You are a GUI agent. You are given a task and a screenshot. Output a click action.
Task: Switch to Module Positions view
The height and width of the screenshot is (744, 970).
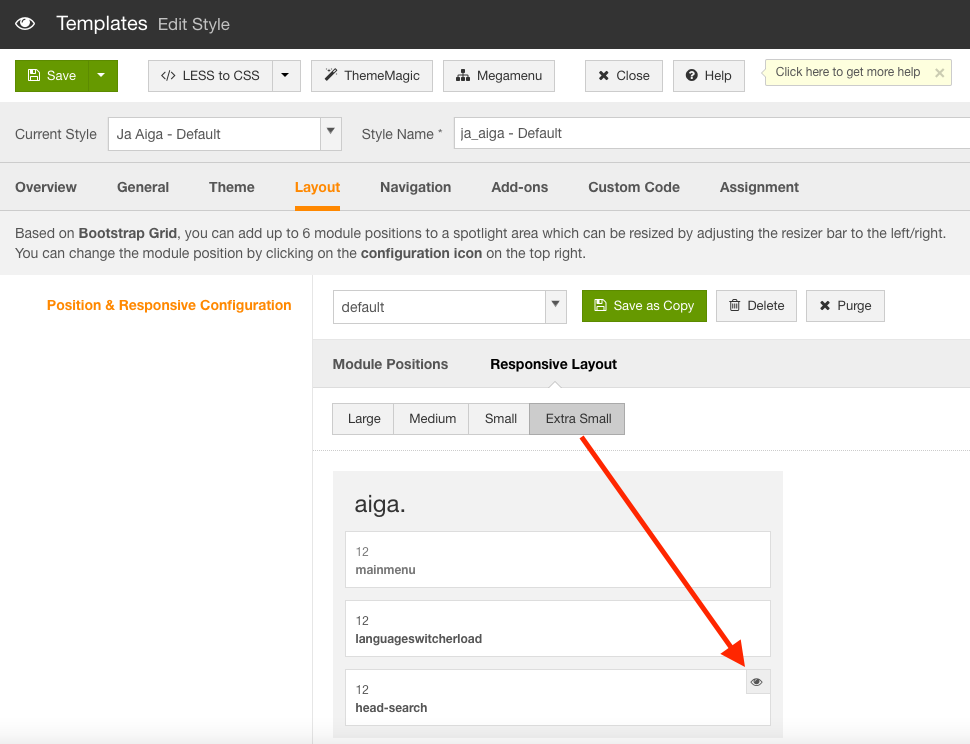coord(390,364)
